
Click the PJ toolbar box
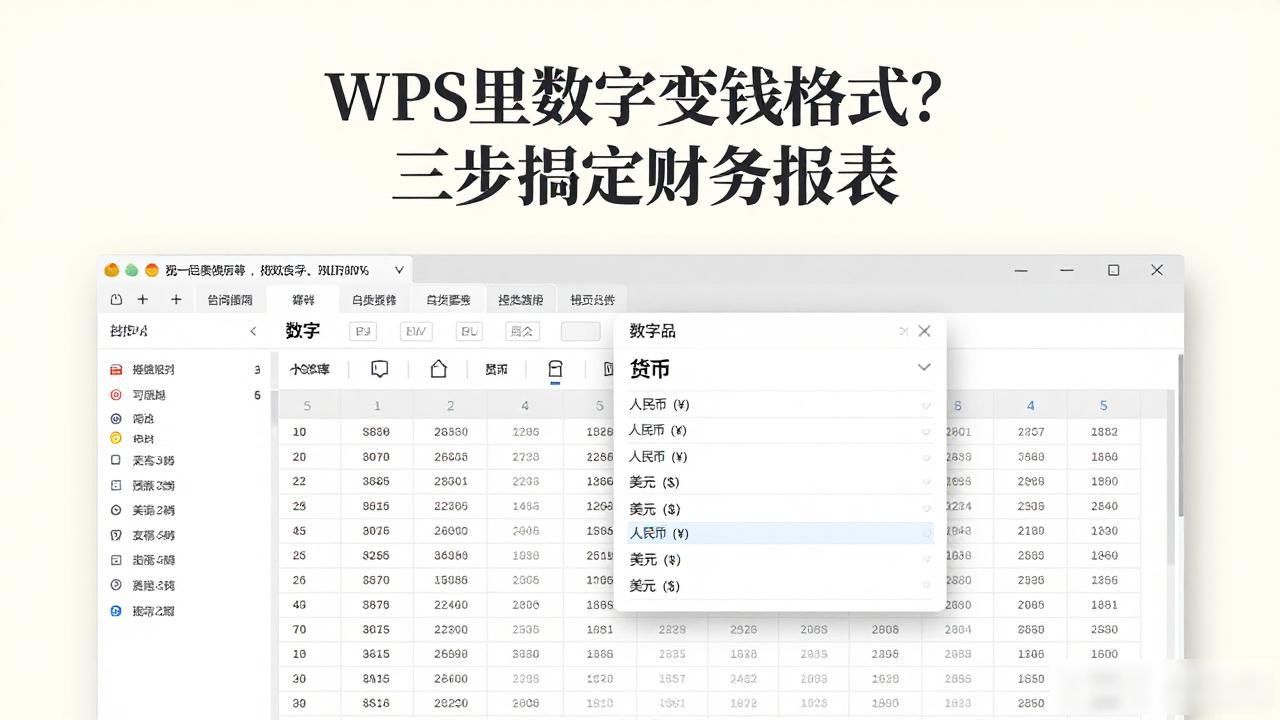[363, 331]
